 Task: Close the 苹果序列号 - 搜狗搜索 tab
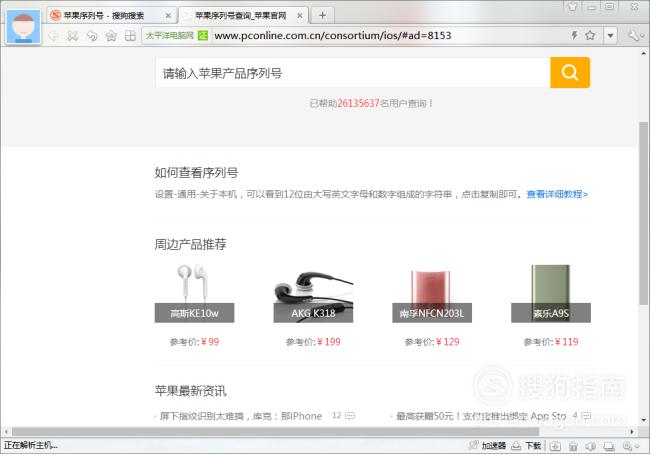pyautogui.click(x=168, y=16)
